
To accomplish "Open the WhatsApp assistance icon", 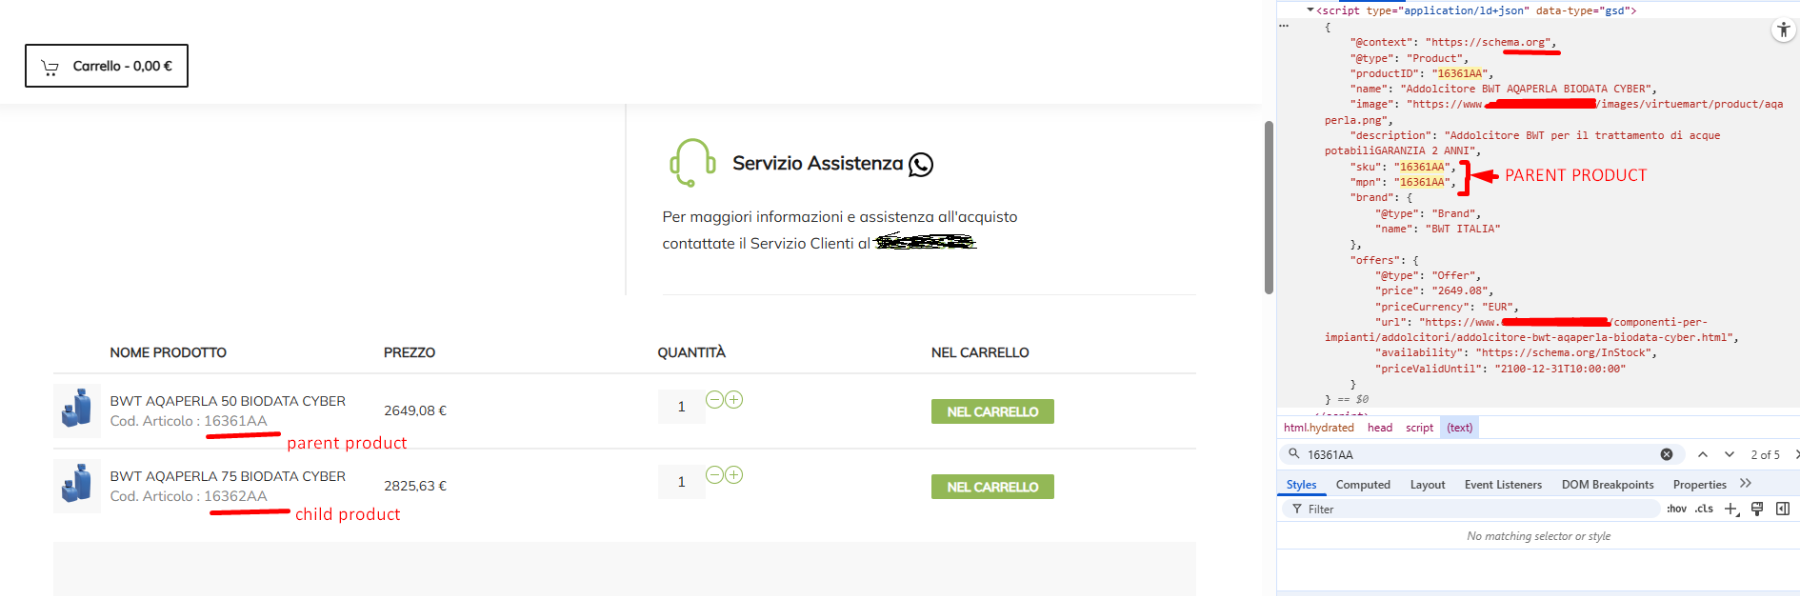I will tap(921, 164).
